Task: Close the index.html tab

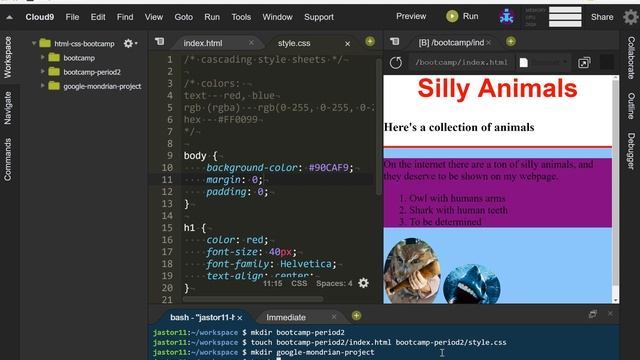Action: point(251,42)
